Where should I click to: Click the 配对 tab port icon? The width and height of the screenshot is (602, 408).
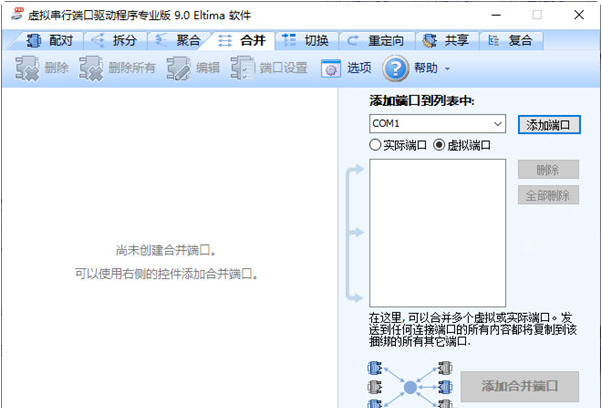[34, 40]
